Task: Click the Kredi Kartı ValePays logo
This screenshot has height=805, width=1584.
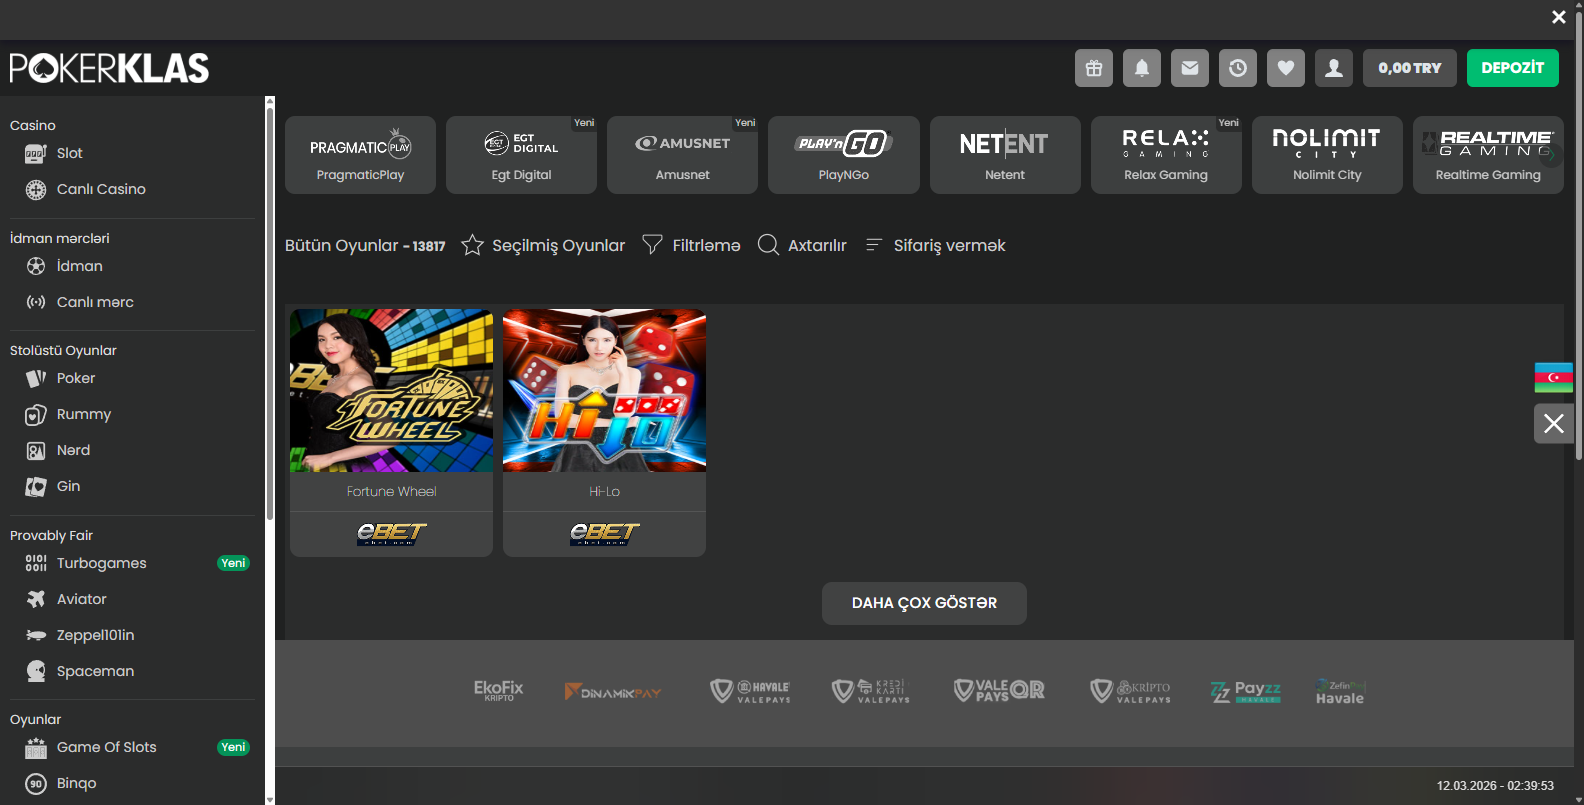Action: [x=871, y=691]
